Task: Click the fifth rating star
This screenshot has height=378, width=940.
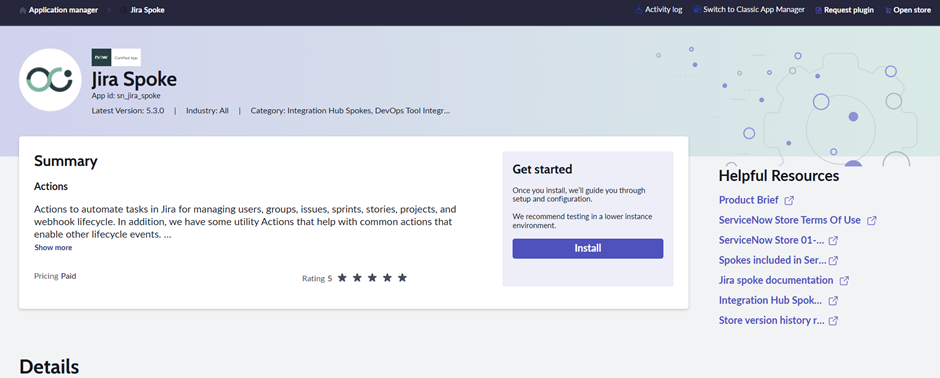Action: pyautogui.click(x=402, y=278)
